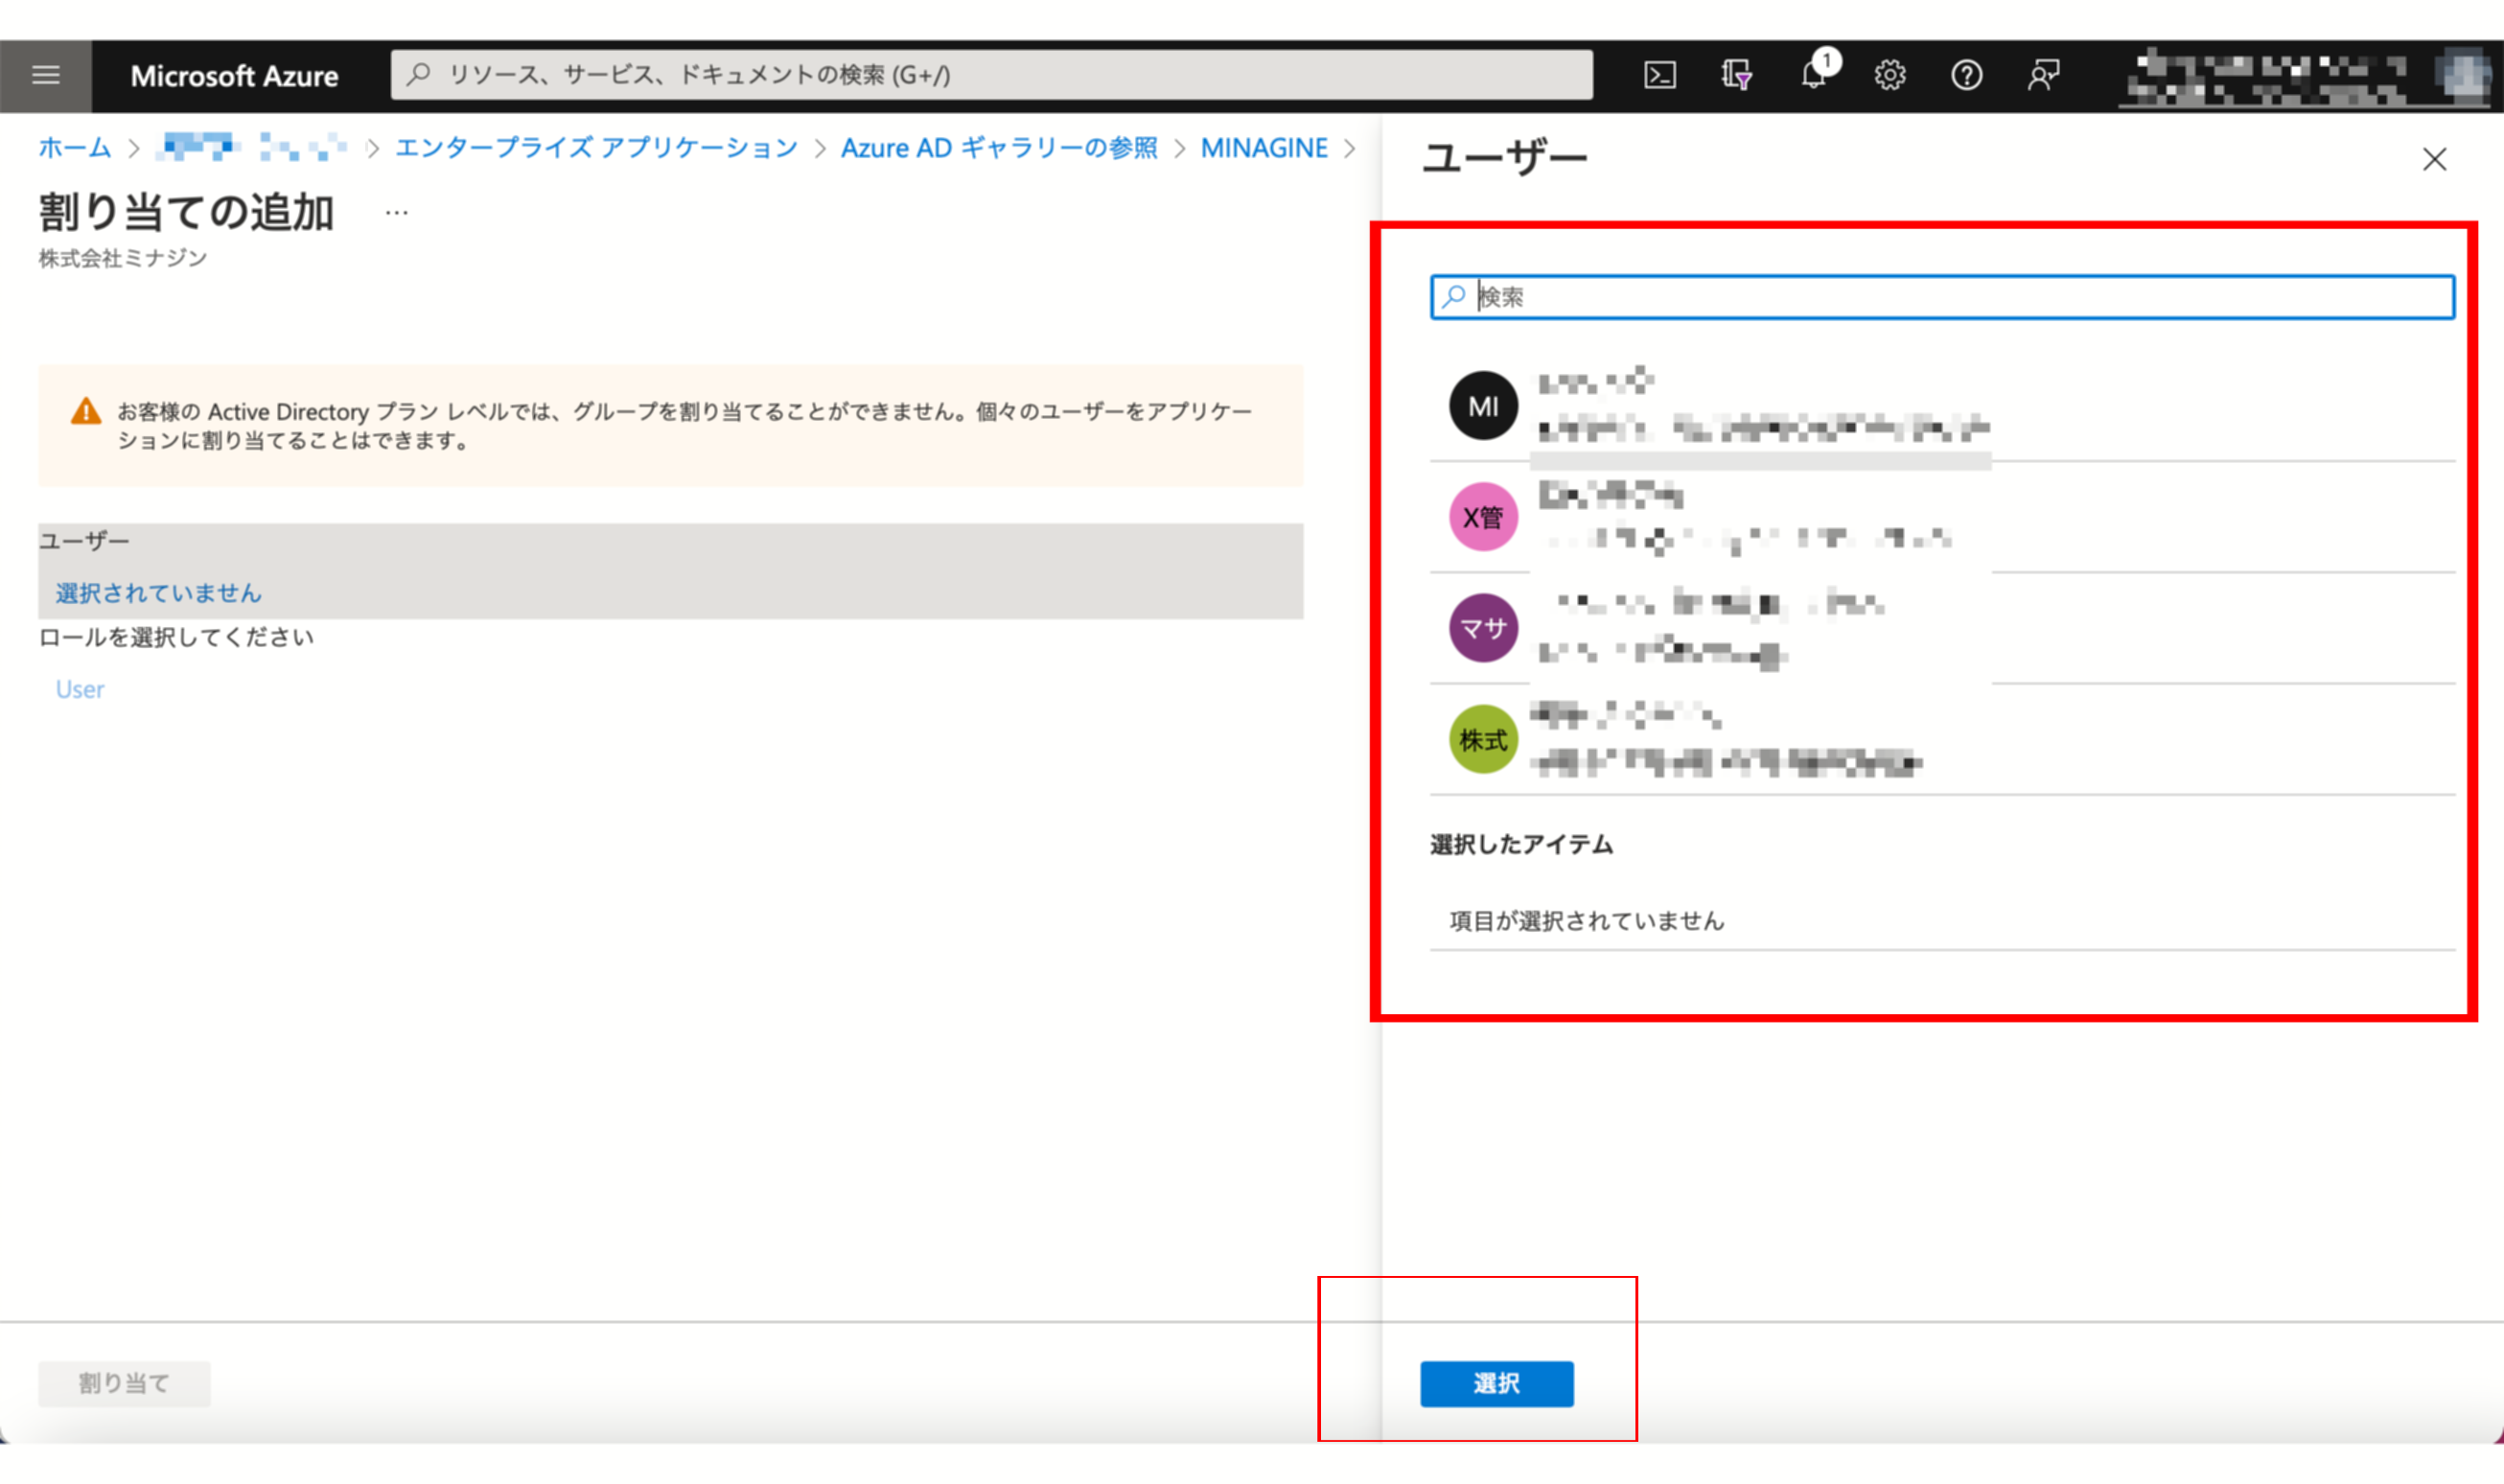This screenshot has width=2504, height=1484.
Task: Click the 選択されていません user link
Action: click(x=158, y=593)
